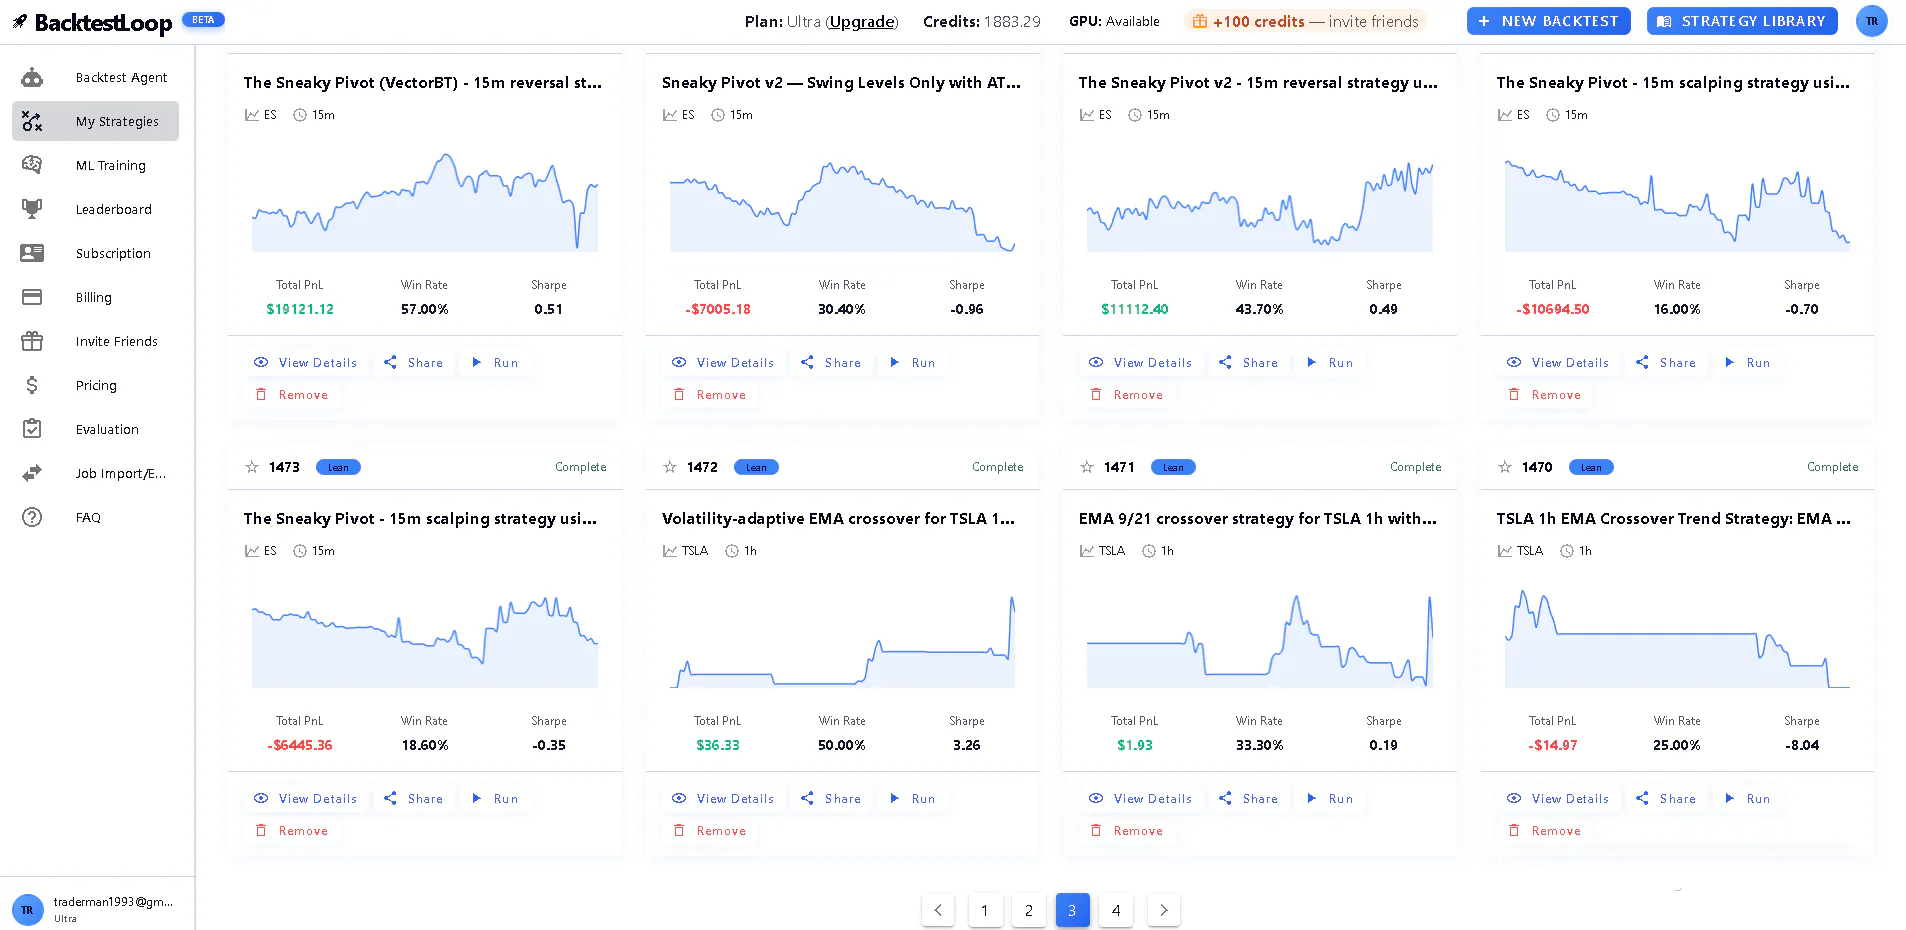Run Volatility-adaptive EMA crossover strategy
The width and height of the screenshot is (1906, 930).
pos(913,799)
